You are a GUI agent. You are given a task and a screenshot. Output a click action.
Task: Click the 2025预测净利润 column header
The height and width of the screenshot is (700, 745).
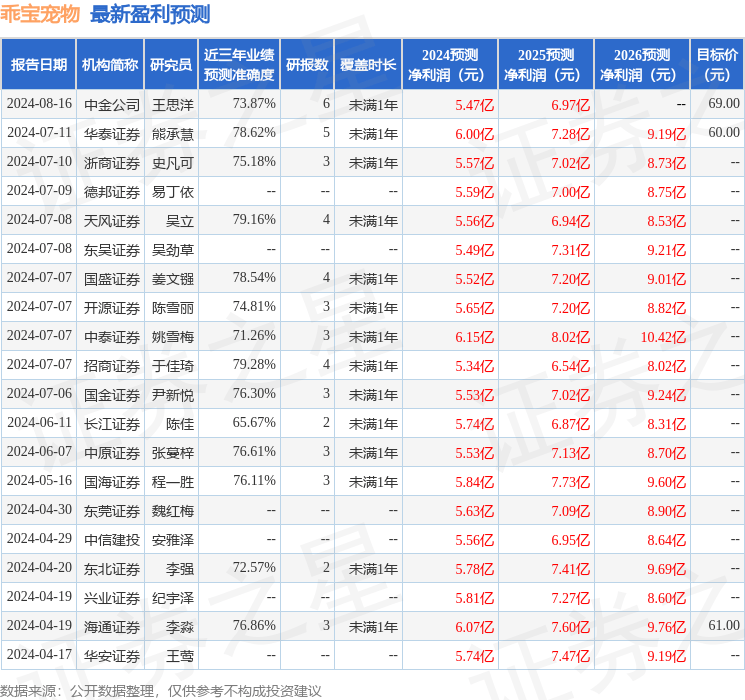(x=546, y=65)
